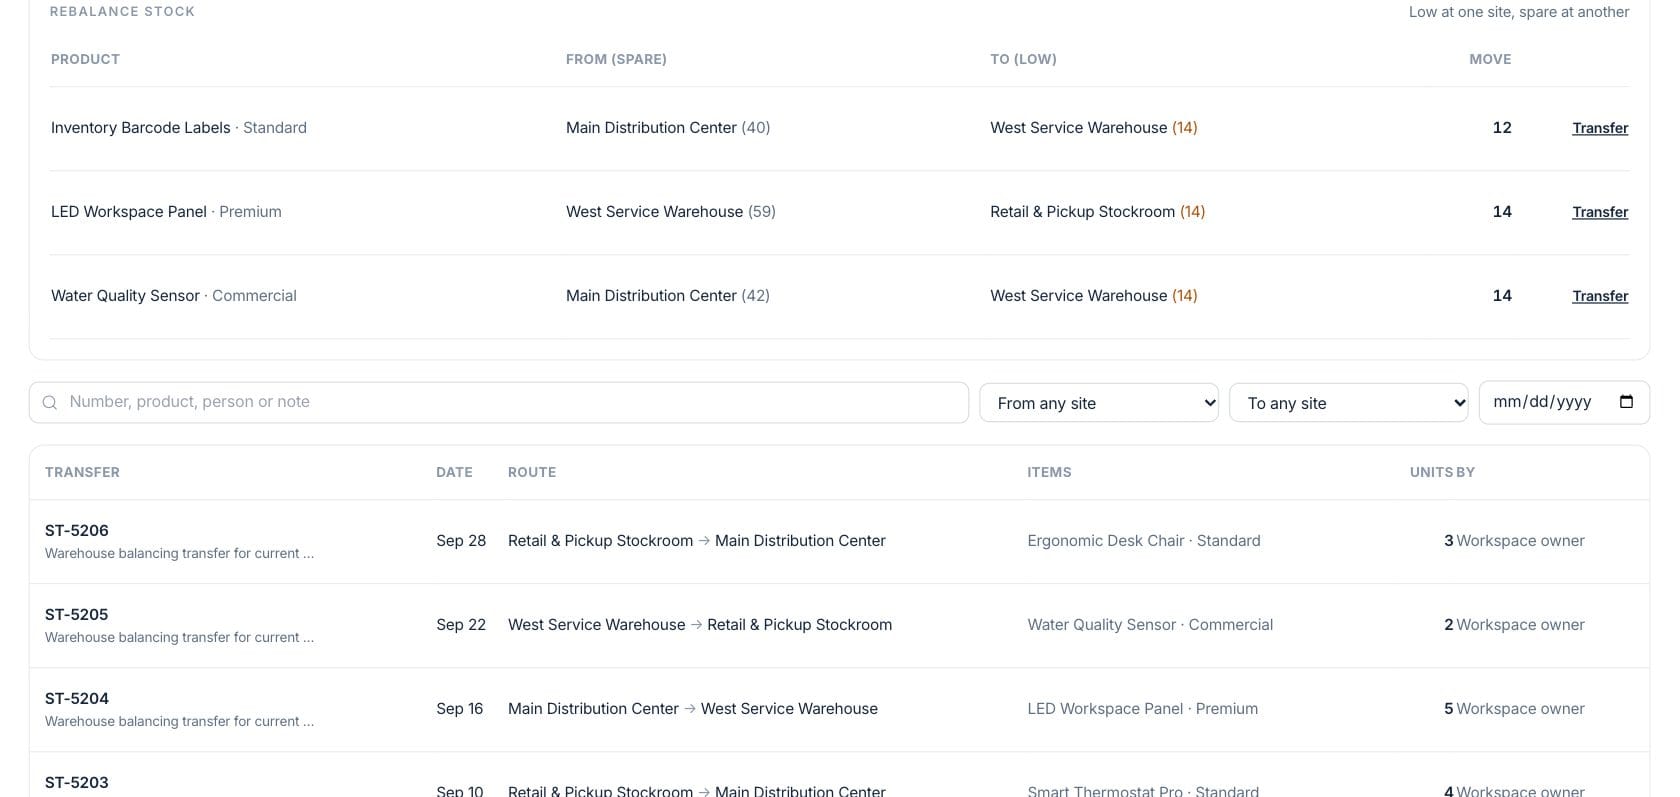Click the mm/dd/yyyy date field
This screenshot has width=1680, height=797.
1564,402
